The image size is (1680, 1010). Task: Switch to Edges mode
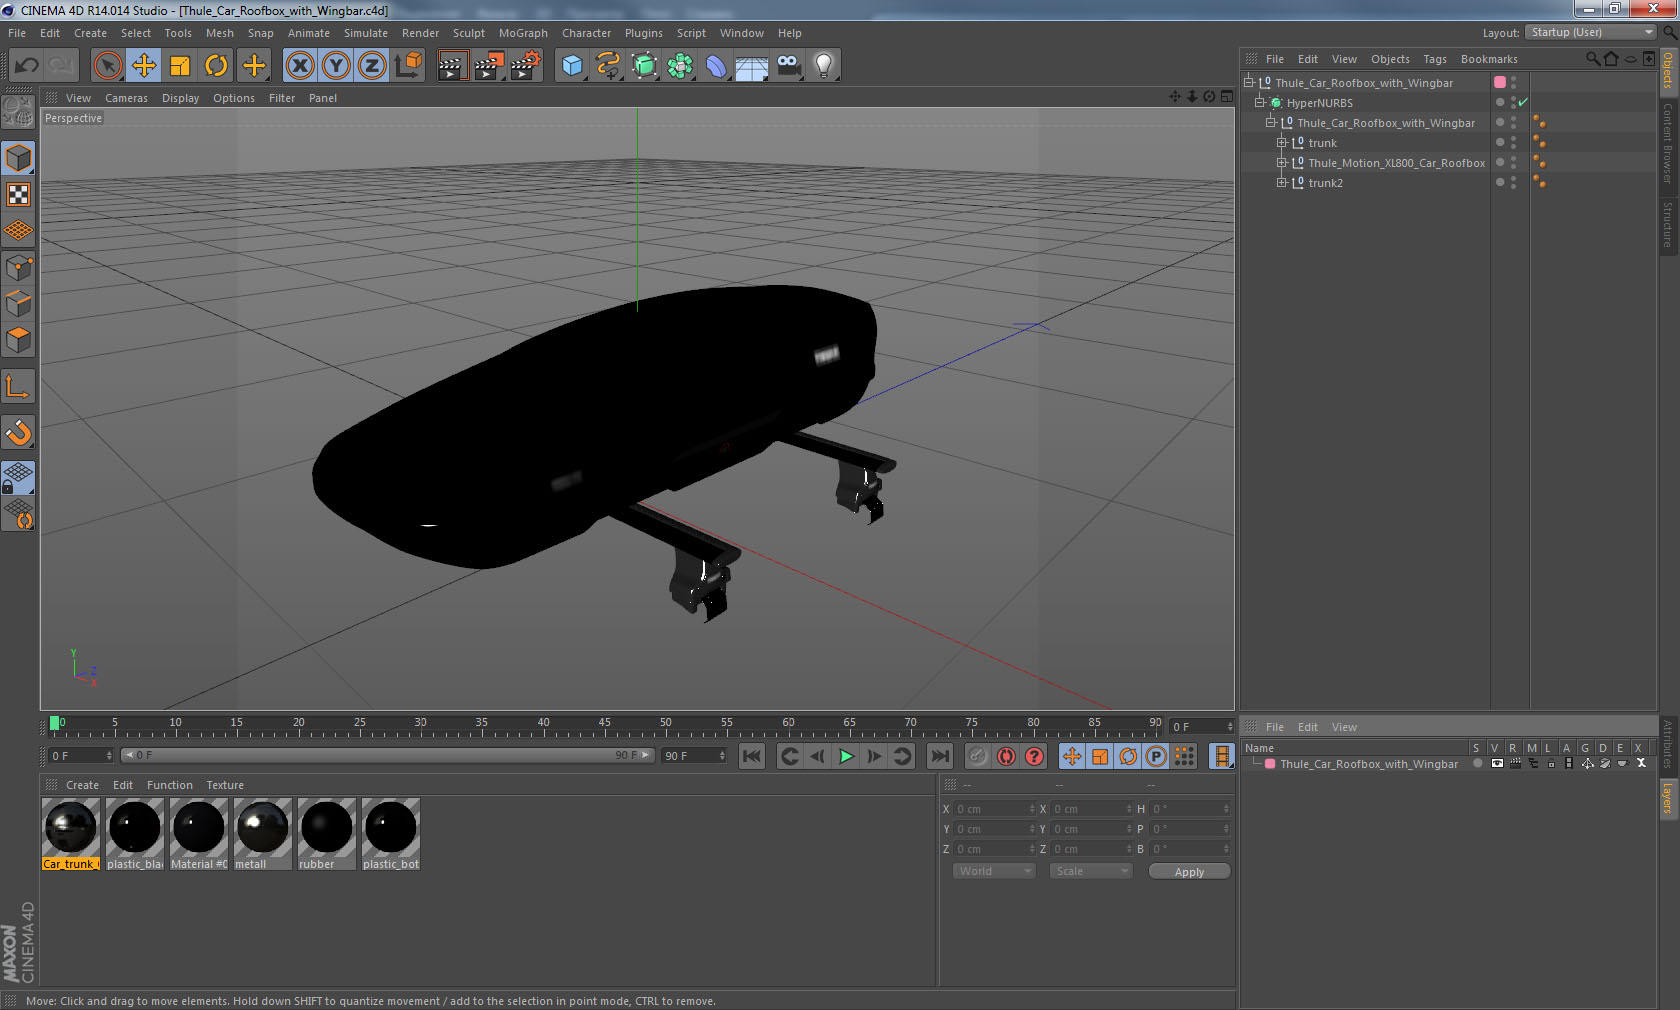(18, 303)
